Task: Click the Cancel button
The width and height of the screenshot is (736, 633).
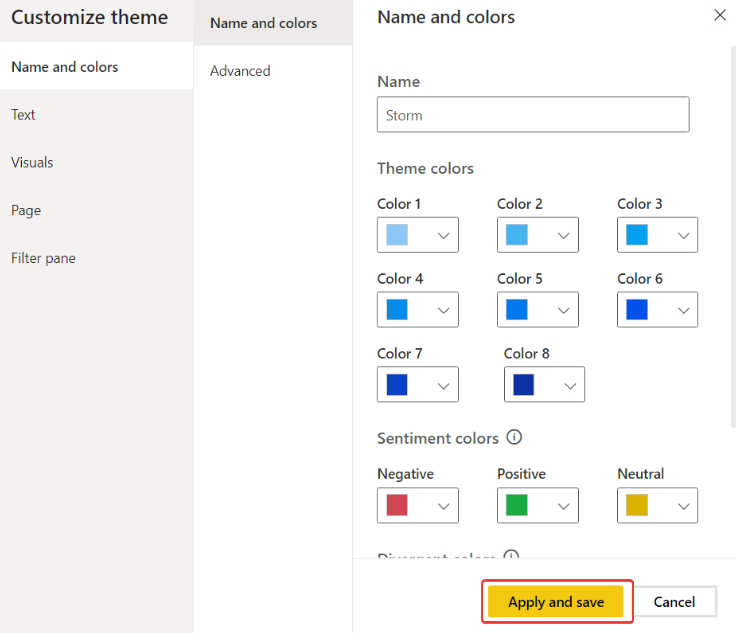Action: [x=674, y=601]
